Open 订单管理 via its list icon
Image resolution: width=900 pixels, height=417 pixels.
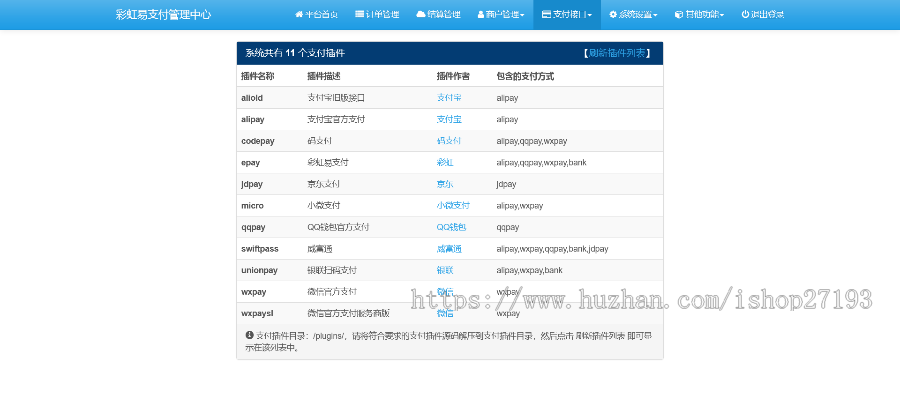coord(359,14)
